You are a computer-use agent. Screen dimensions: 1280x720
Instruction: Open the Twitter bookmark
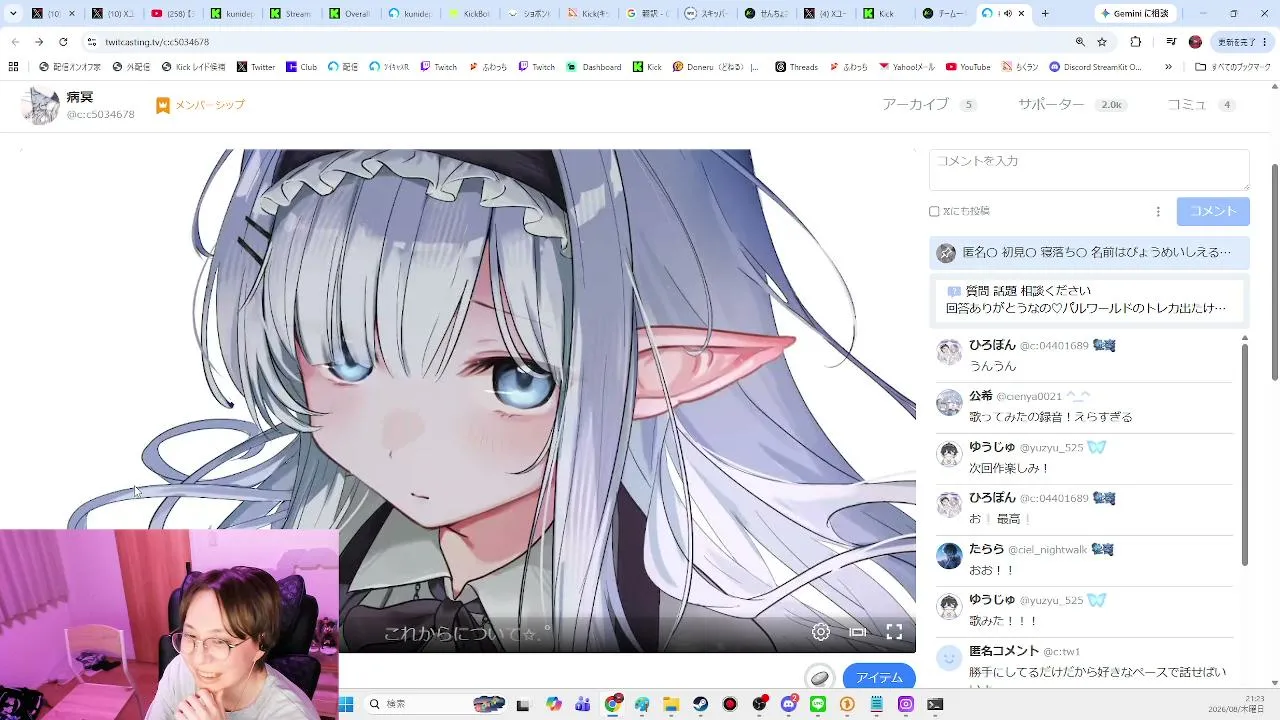pos(256,67)
